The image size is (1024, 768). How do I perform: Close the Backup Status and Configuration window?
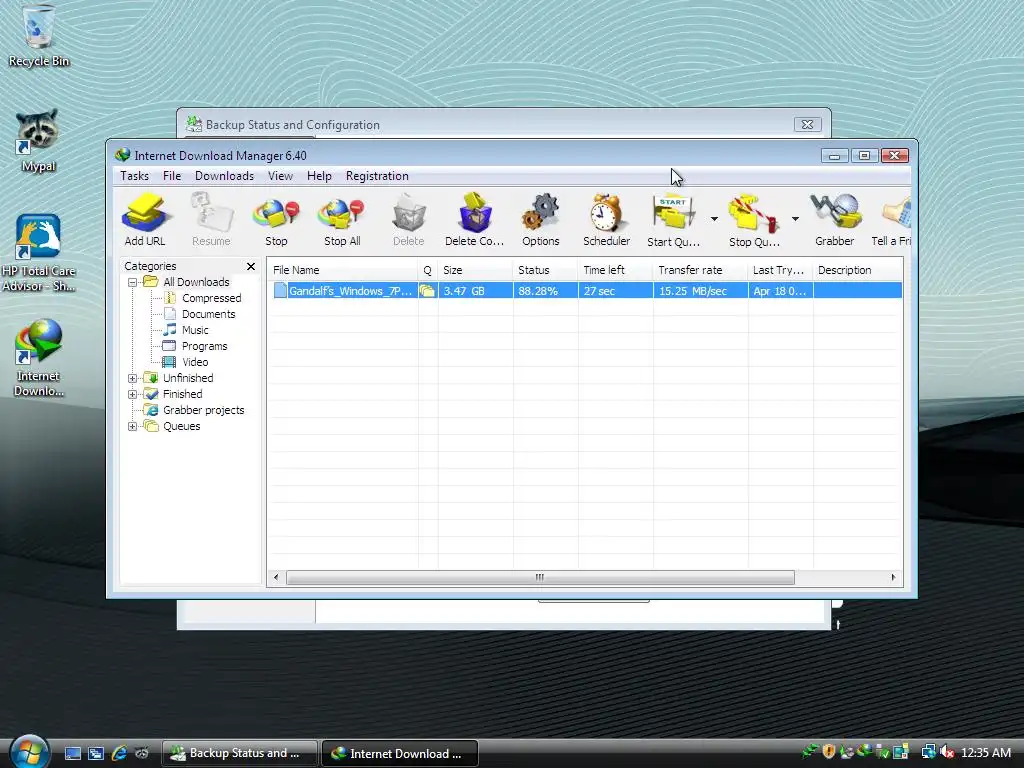point(807,125)
